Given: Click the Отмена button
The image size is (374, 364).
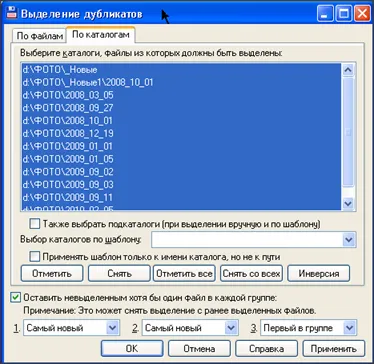Looking at the screenshot, I should 199,349.
